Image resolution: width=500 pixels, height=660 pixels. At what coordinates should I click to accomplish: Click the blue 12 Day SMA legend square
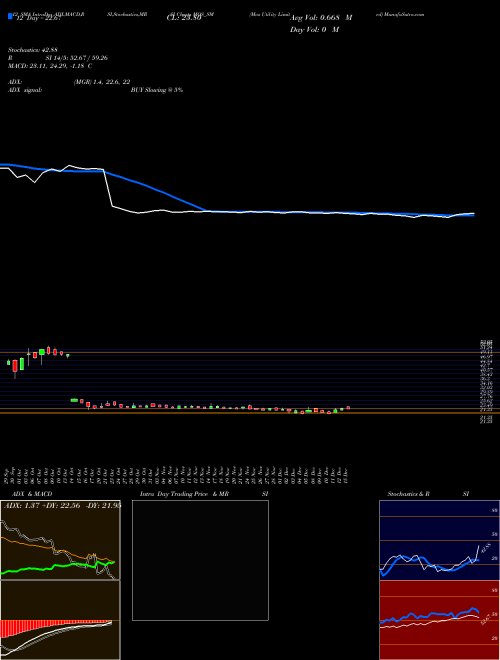coord(10,17)
